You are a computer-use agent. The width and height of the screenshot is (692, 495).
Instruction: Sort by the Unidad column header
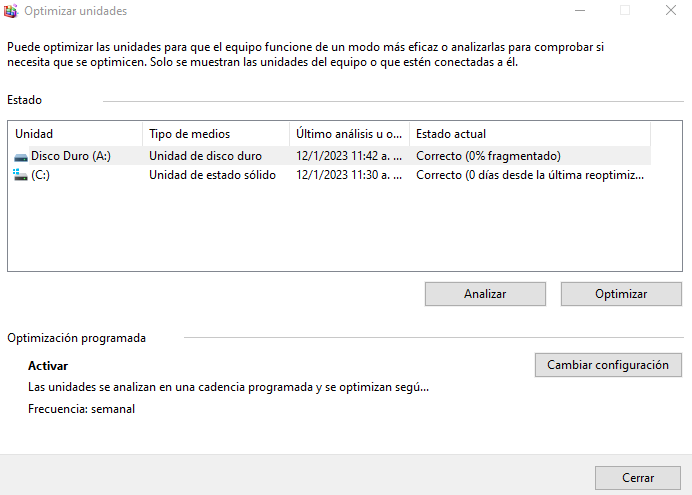75,134
